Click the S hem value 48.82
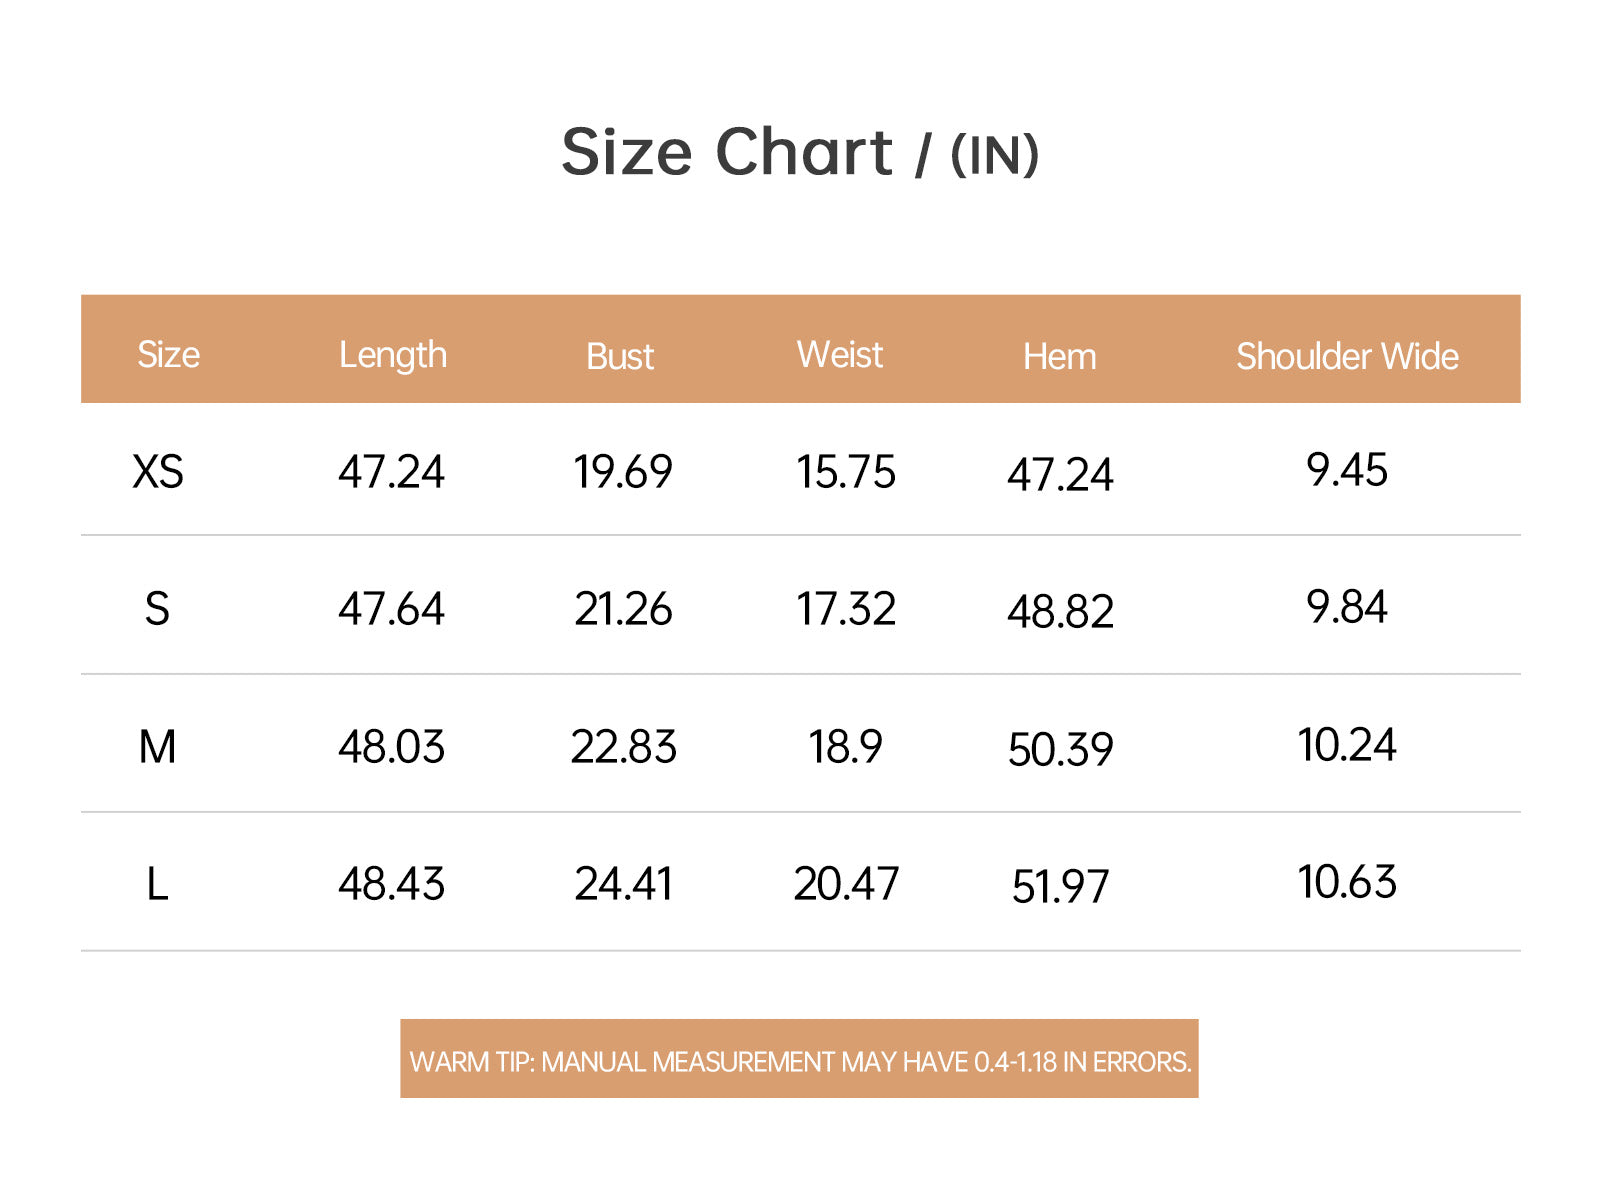1600x1200 pixels. pyautogui.click(x=1060, y=611)
